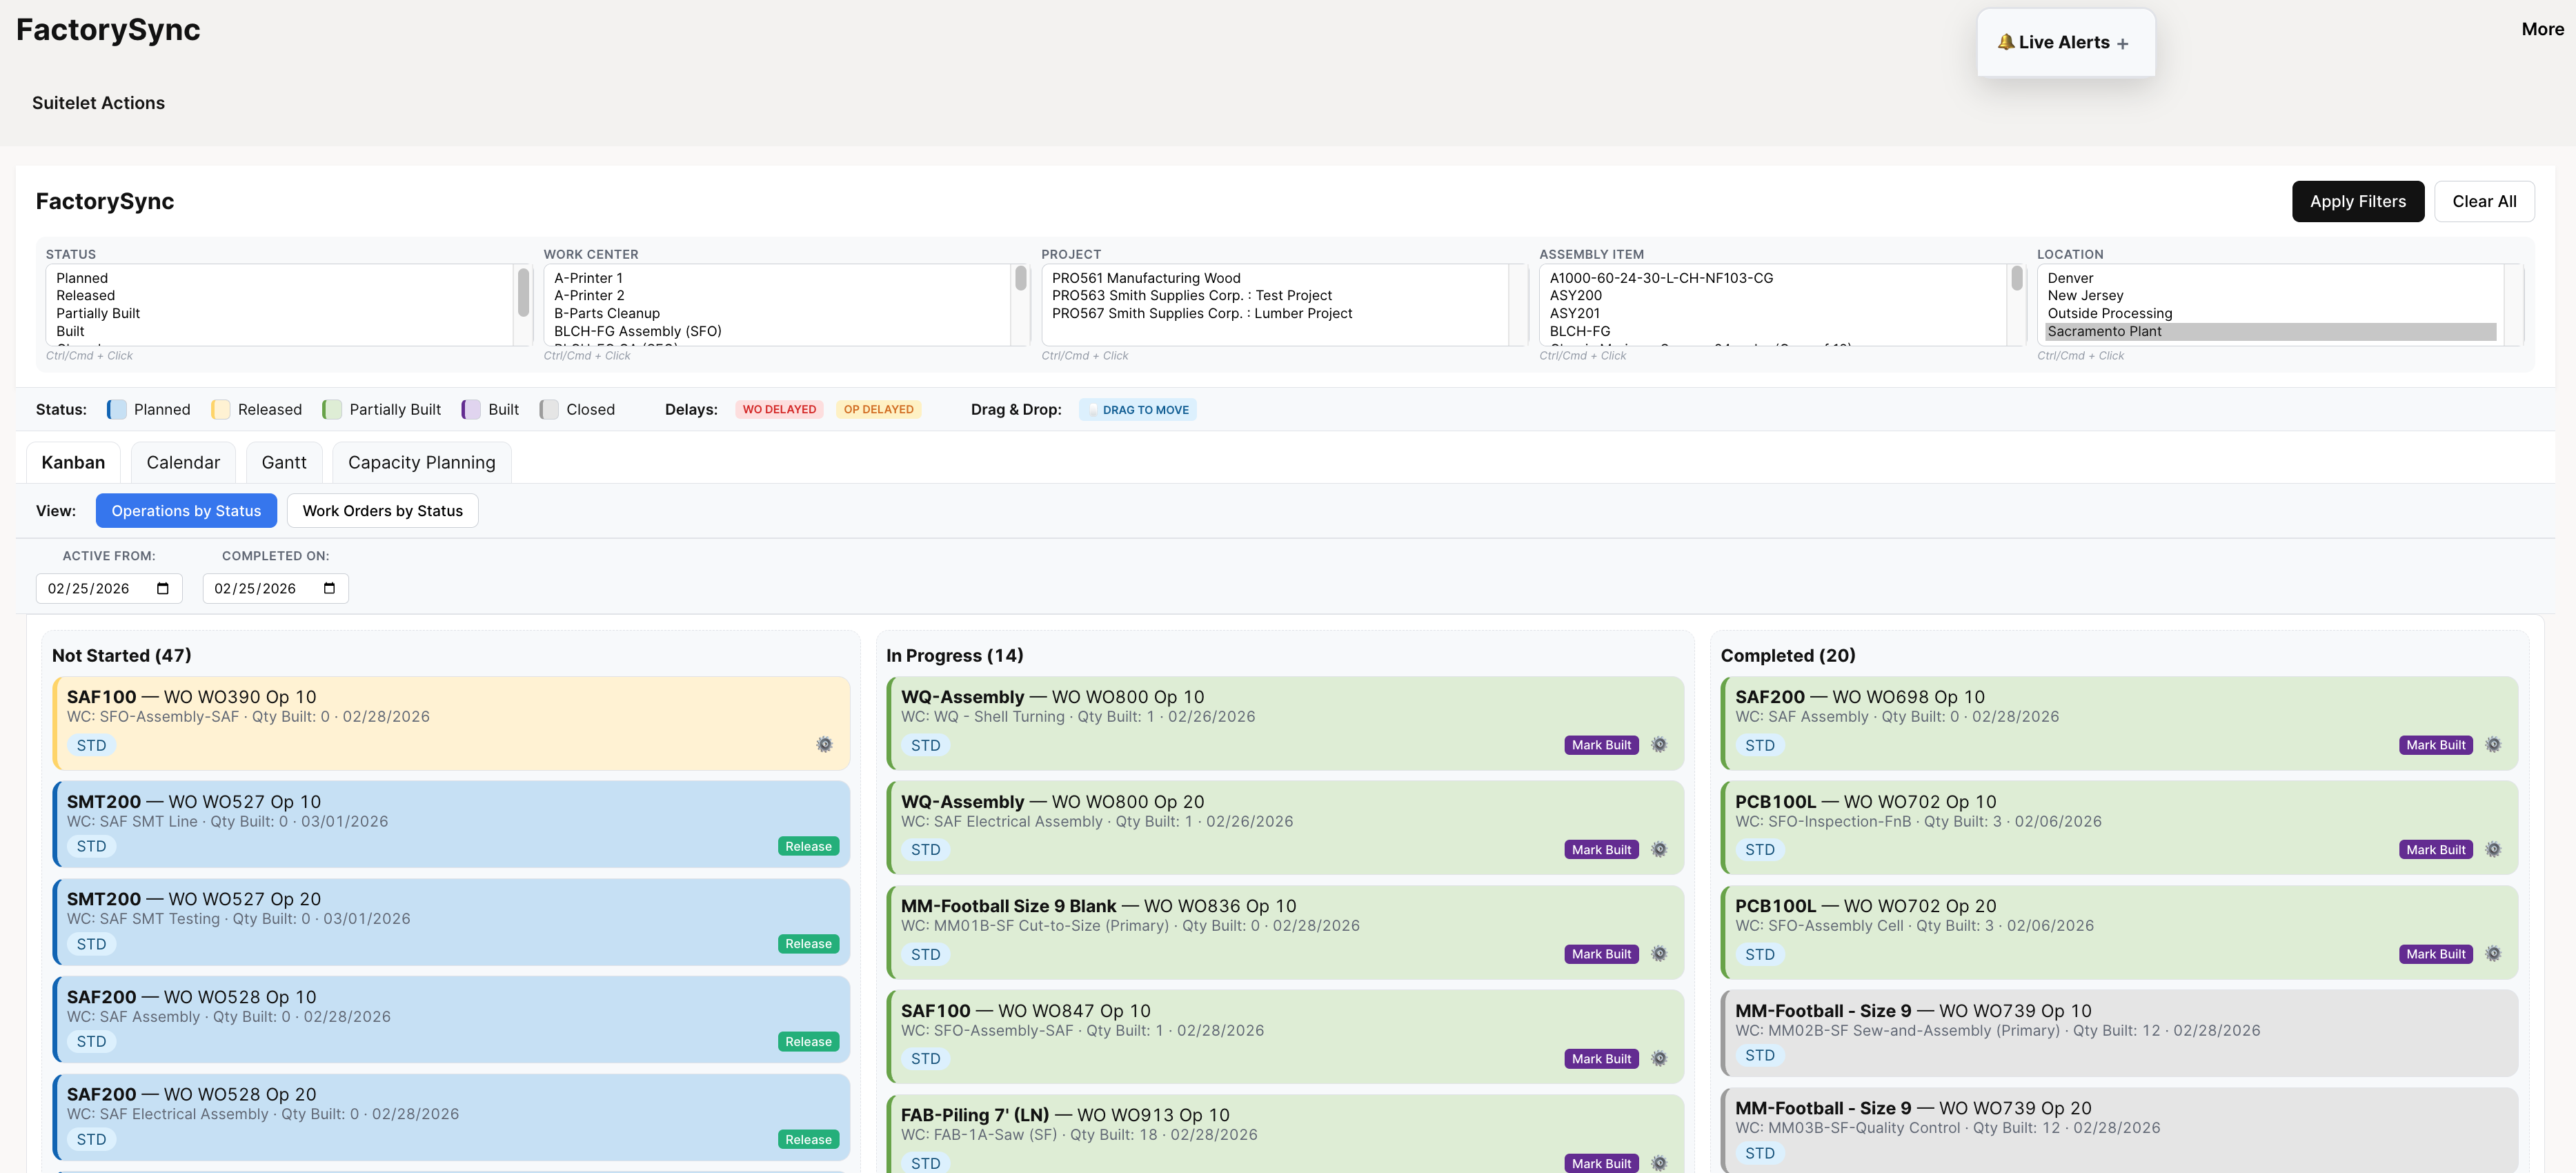Click the gear icon on FAB-Piling WO913 card

[x=1659, y=1162]
